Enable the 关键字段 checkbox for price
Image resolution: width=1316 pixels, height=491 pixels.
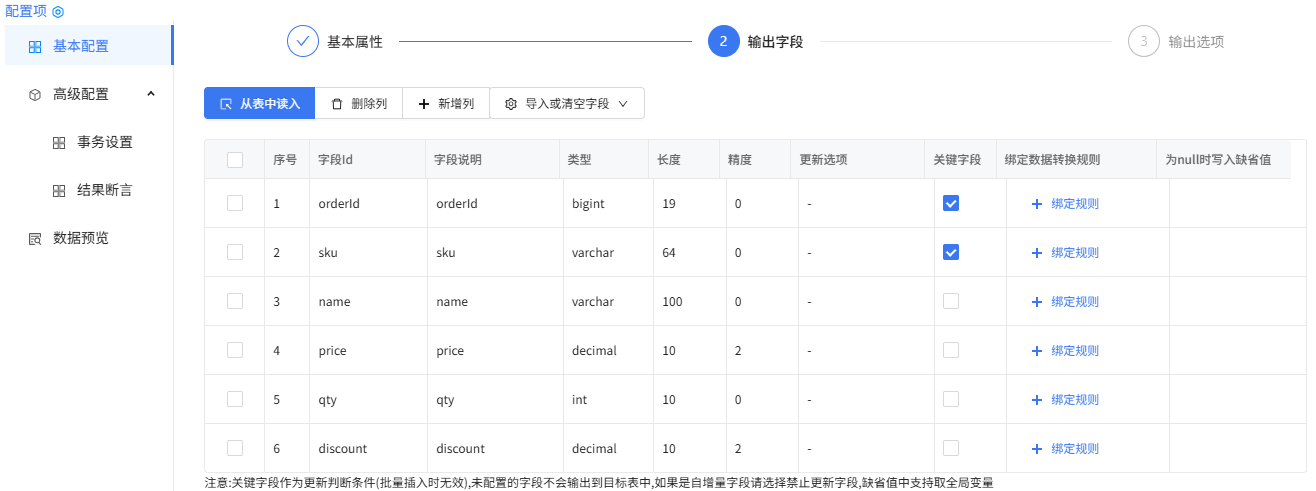[x=951, y=350]
